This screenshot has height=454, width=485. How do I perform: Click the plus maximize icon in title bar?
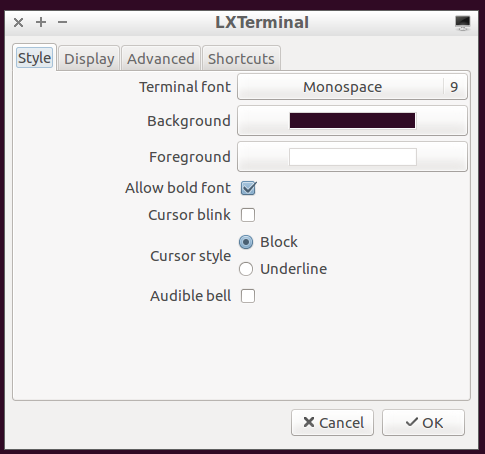coord(41,22)
